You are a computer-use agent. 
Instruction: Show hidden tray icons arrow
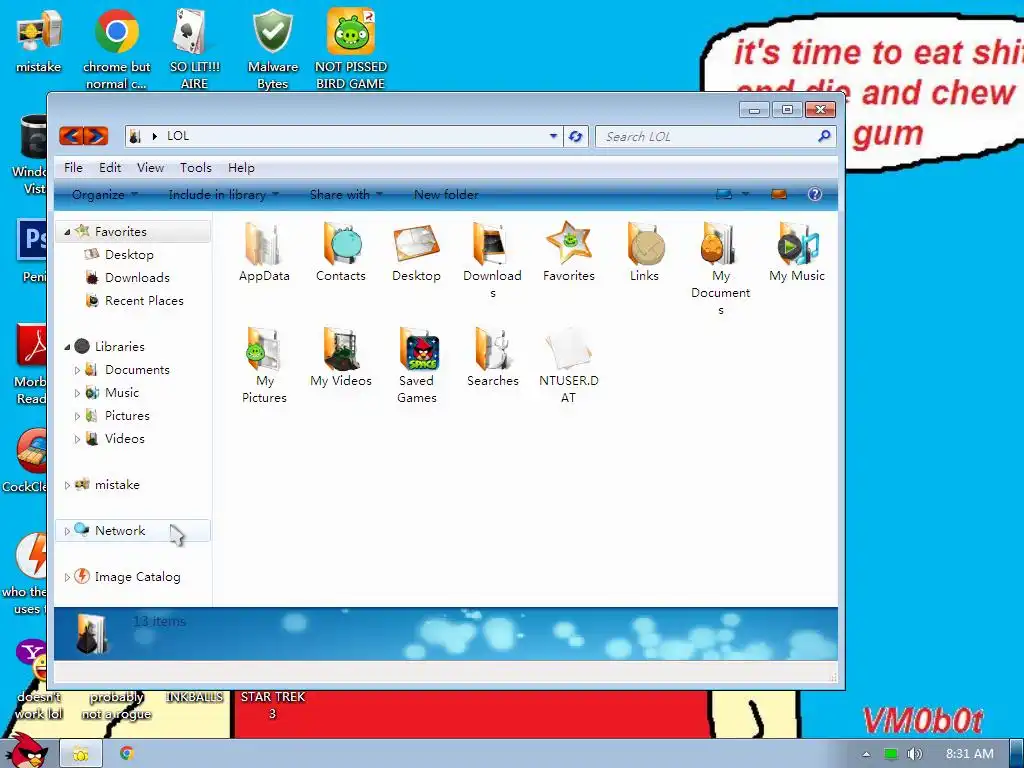click(x=866, y=754)
